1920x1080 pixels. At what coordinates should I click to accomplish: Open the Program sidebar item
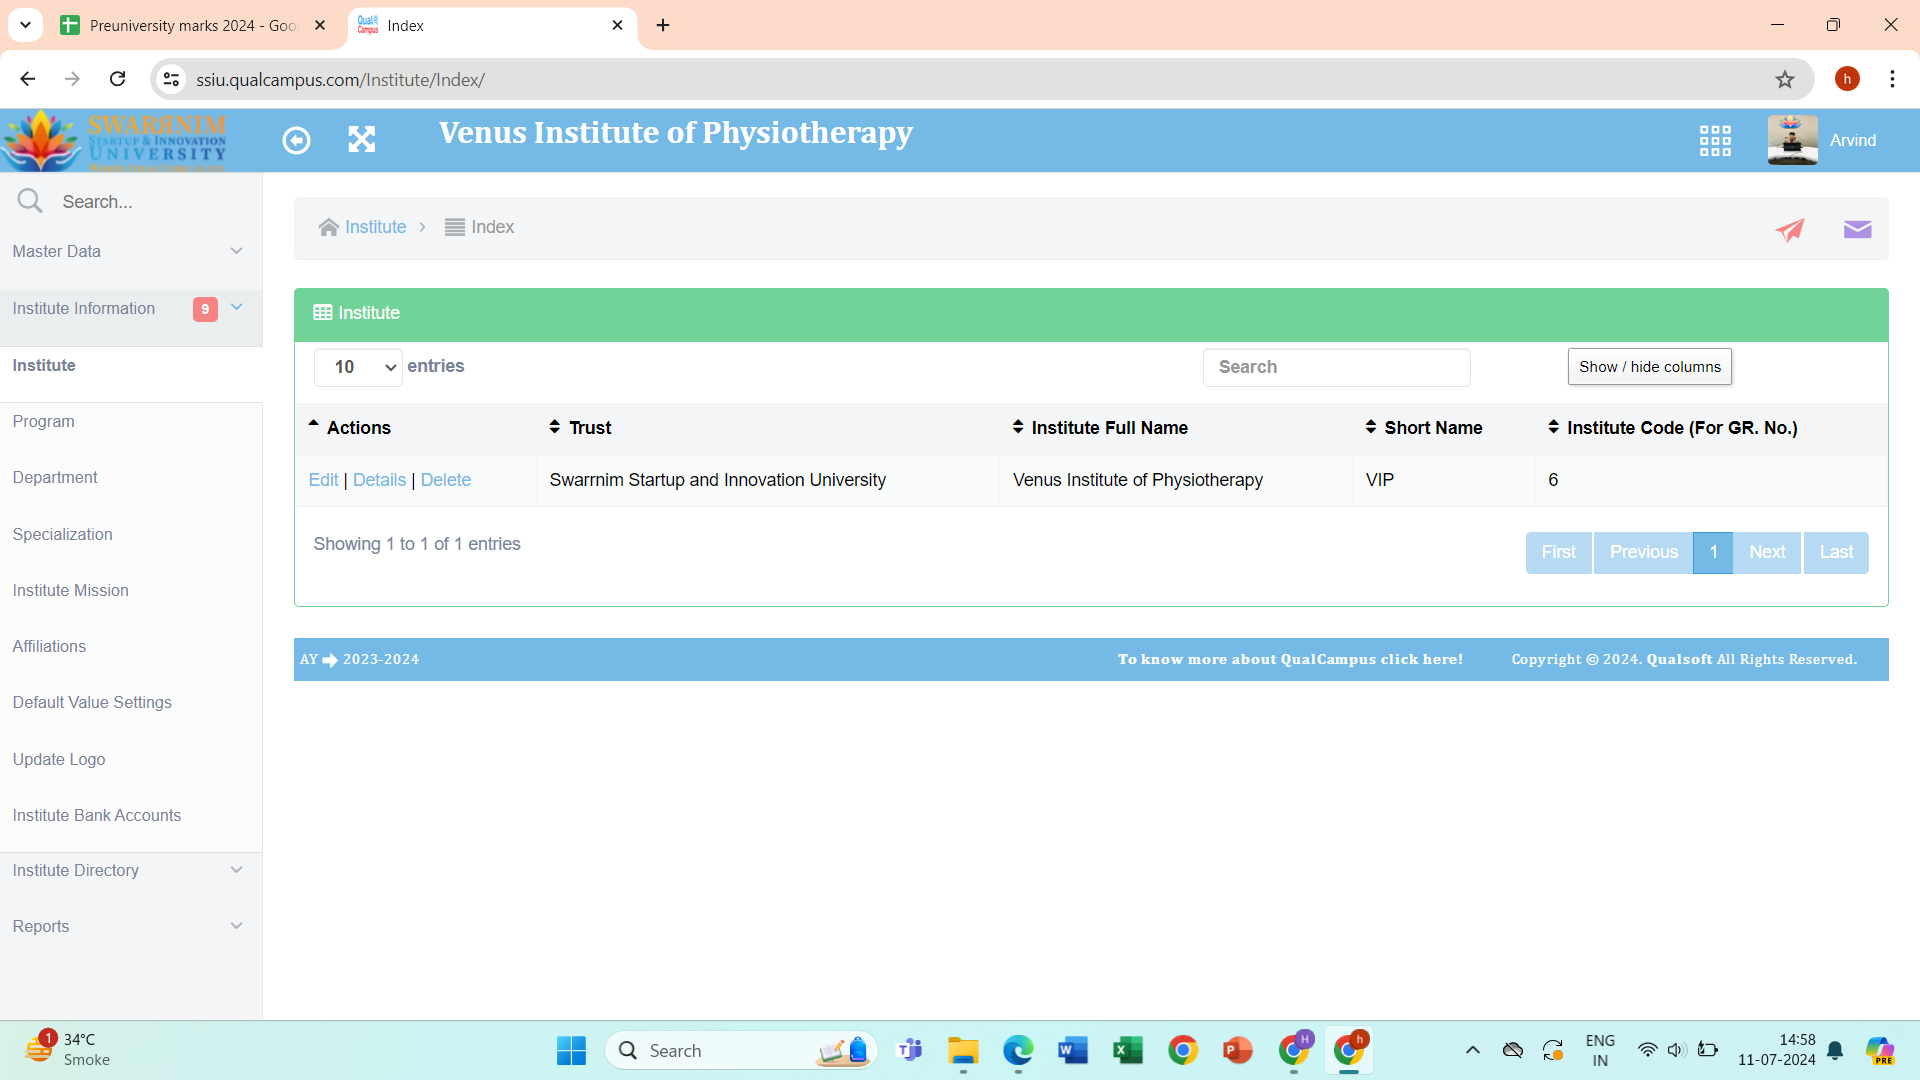[44, 421]
